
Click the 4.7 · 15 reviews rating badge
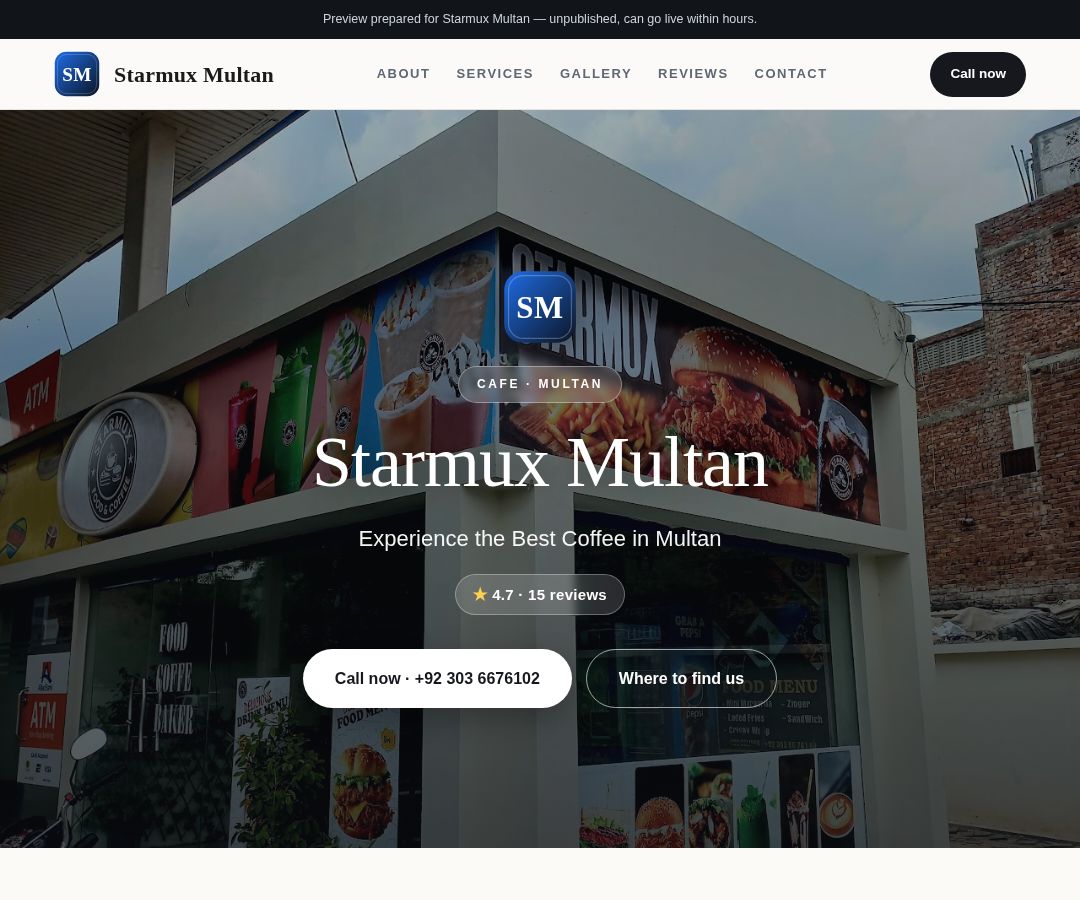[539, 594]
